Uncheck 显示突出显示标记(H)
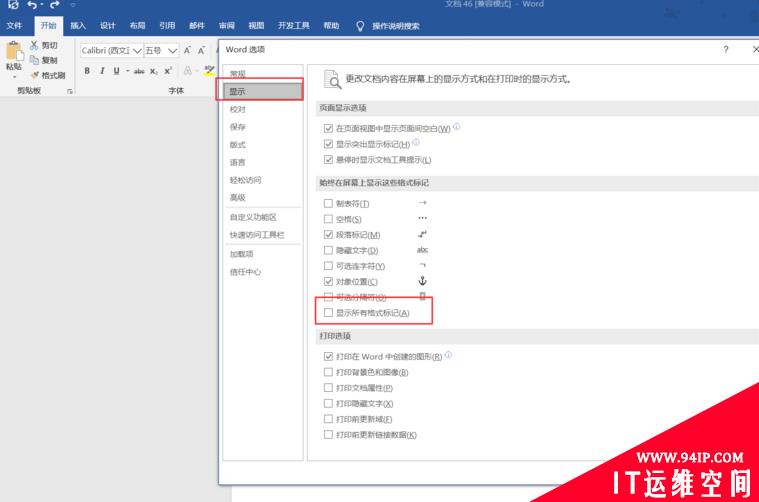 tap(328, 144)
